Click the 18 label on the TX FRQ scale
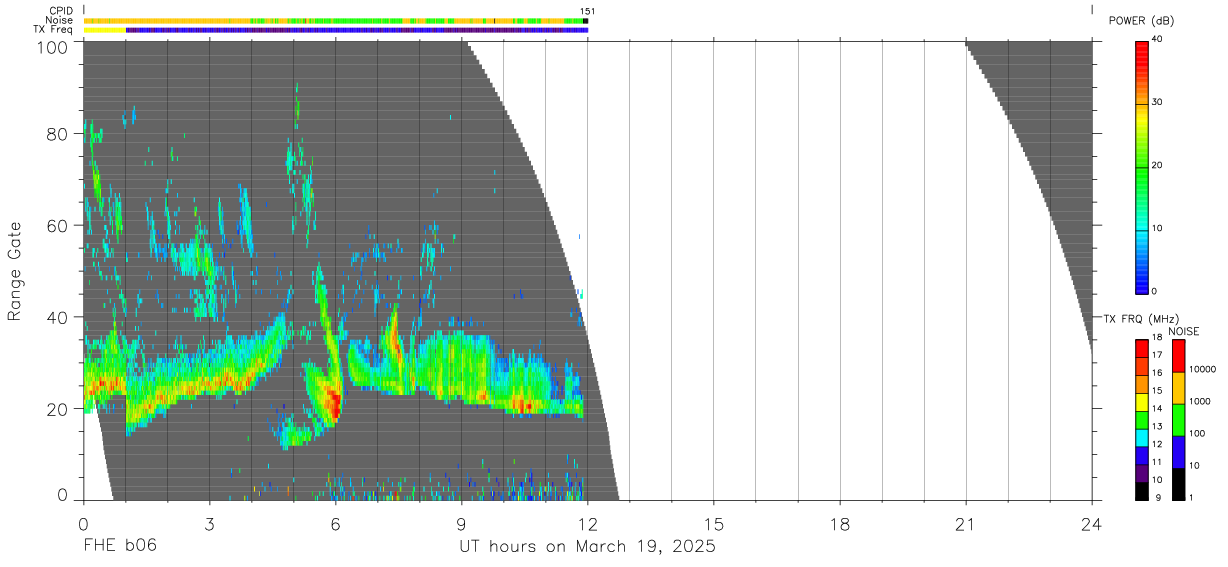The image size is (1228, 567). tap(1157, 338)
